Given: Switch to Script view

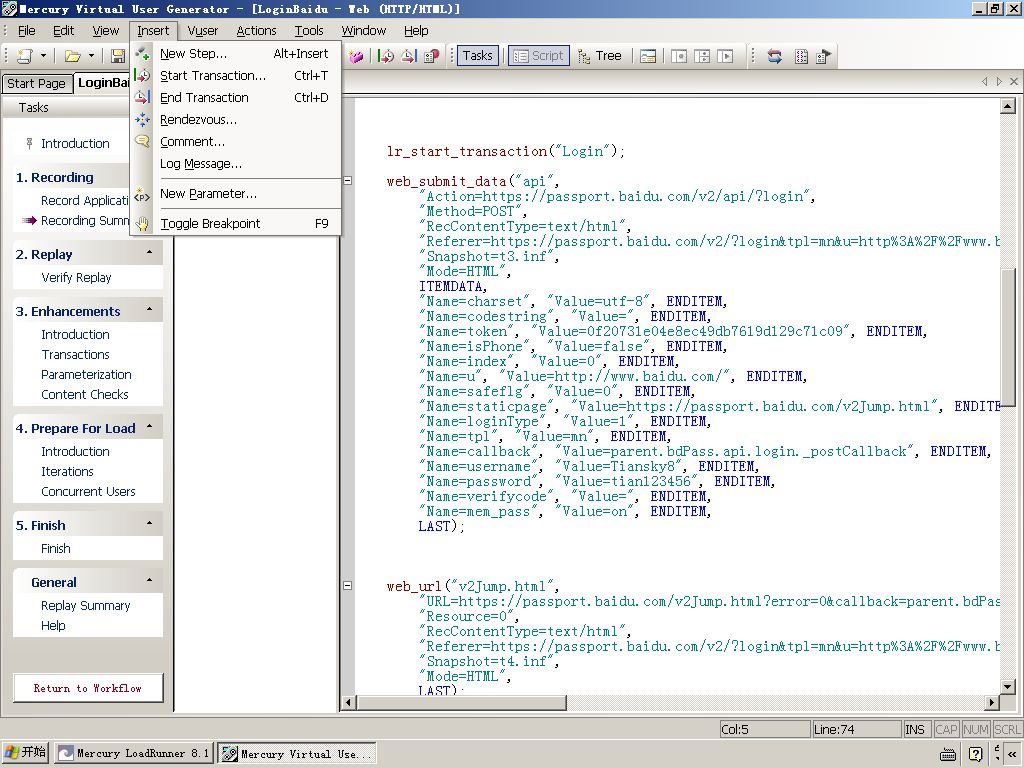Looking at the screenshot, I should 539,56.
